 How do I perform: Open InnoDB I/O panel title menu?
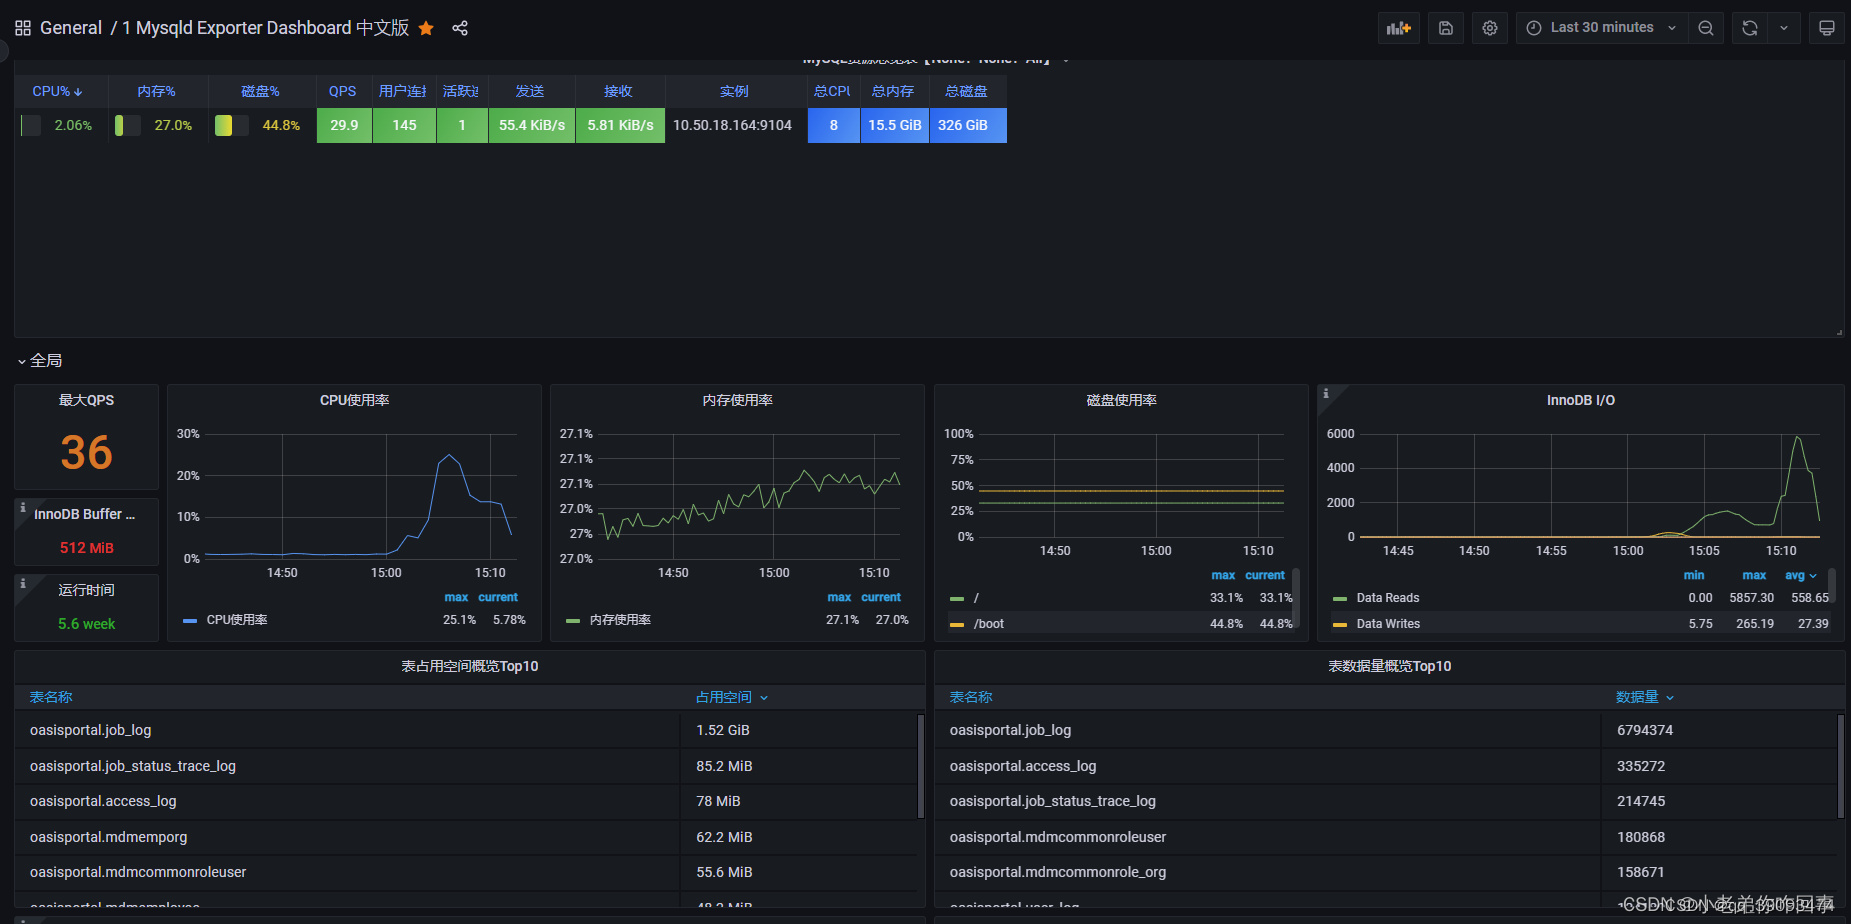[x=1581, y=400]
